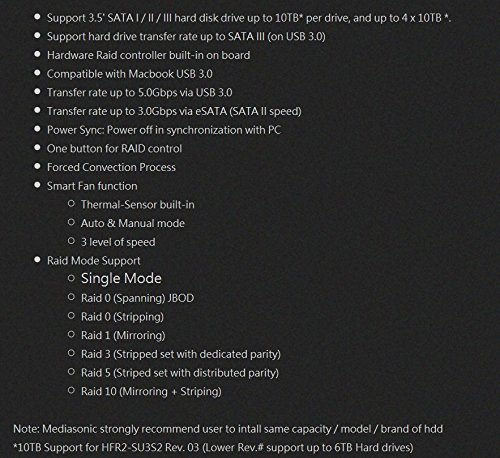Viewport: 500px width, 458px height.
Task: Click the hollow bullet next to 'Thermal-Sensor built-in'
Action: [x=71, y=203]
